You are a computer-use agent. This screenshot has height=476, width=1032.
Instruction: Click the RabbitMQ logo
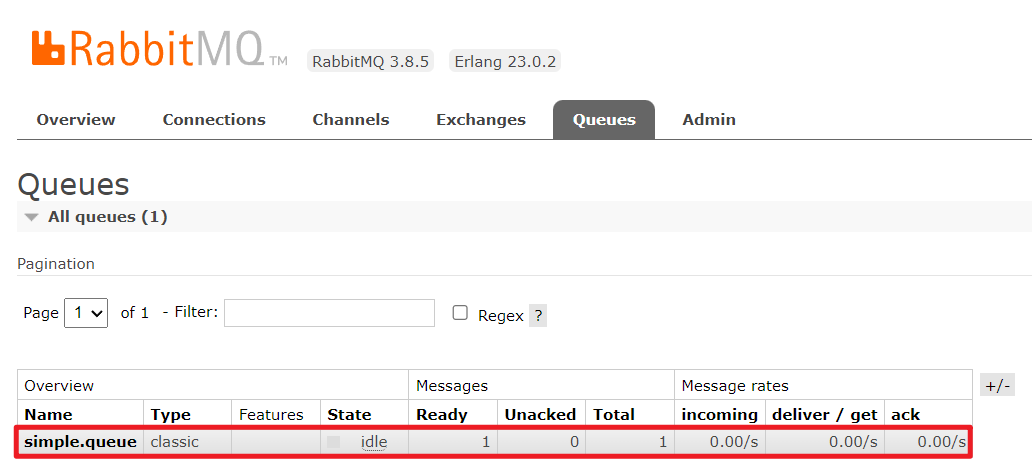pyautogui.click(x=159, y=47)
